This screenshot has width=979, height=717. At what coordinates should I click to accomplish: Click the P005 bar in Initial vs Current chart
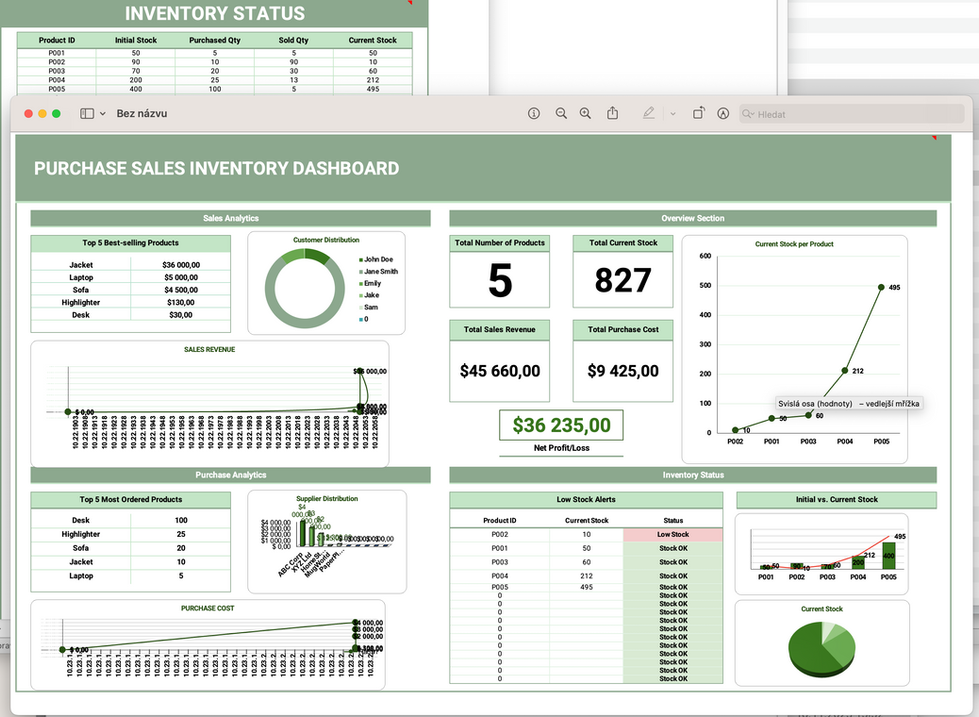(888, 556)
